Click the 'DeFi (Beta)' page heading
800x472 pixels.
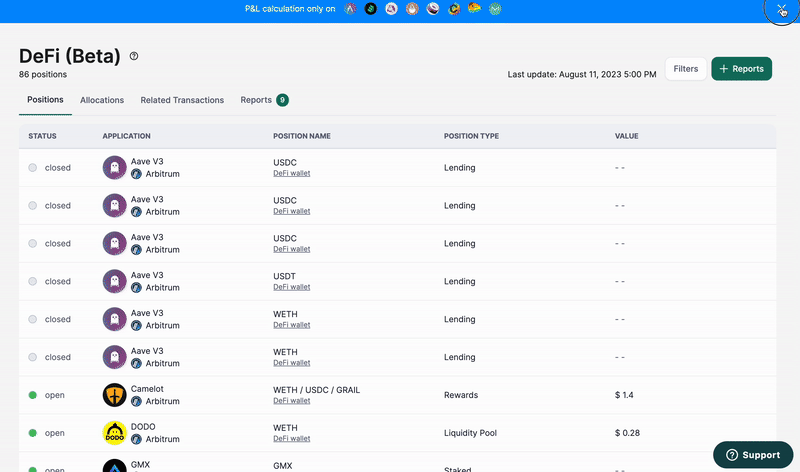(69, 56)
